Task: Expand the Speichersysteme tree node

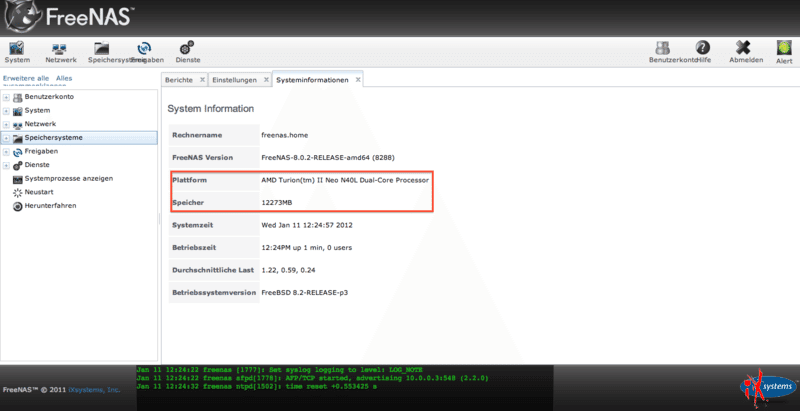Action: 6,138
